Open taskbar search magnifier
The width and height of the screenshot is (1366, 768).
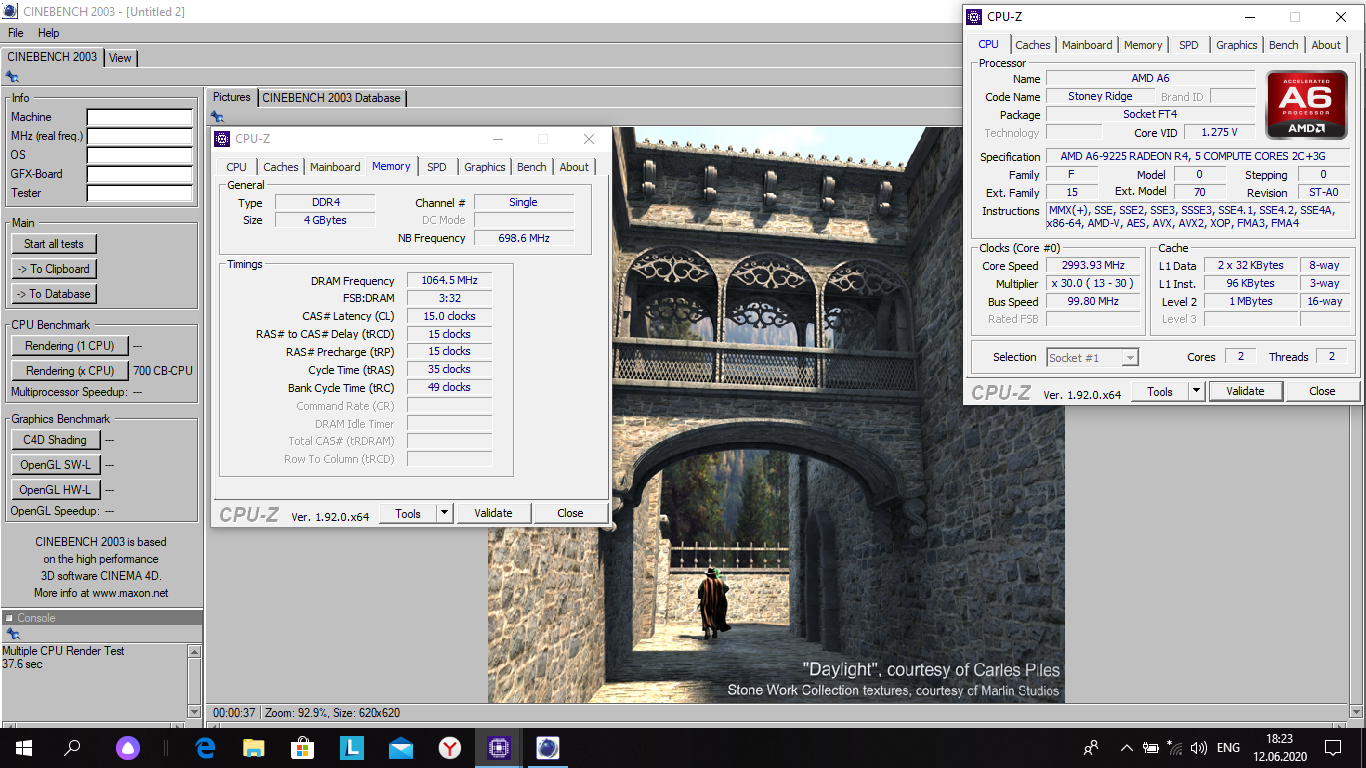[x=72, y=748]
